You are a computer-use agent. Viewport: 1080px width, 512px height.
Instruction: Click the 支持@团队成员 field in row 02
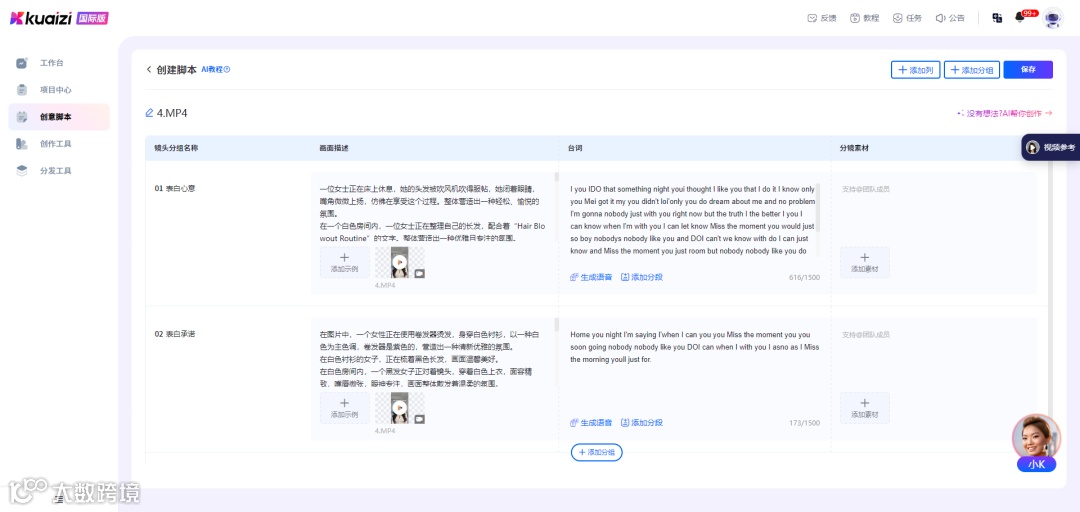866,334
